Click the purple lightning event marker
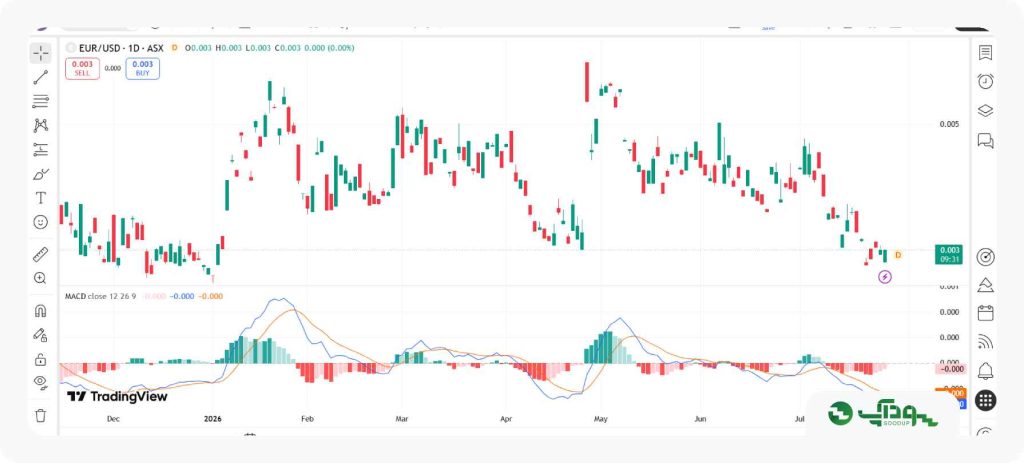The height and width of the screenshot is (463, 1024). [x=885, y=277]
